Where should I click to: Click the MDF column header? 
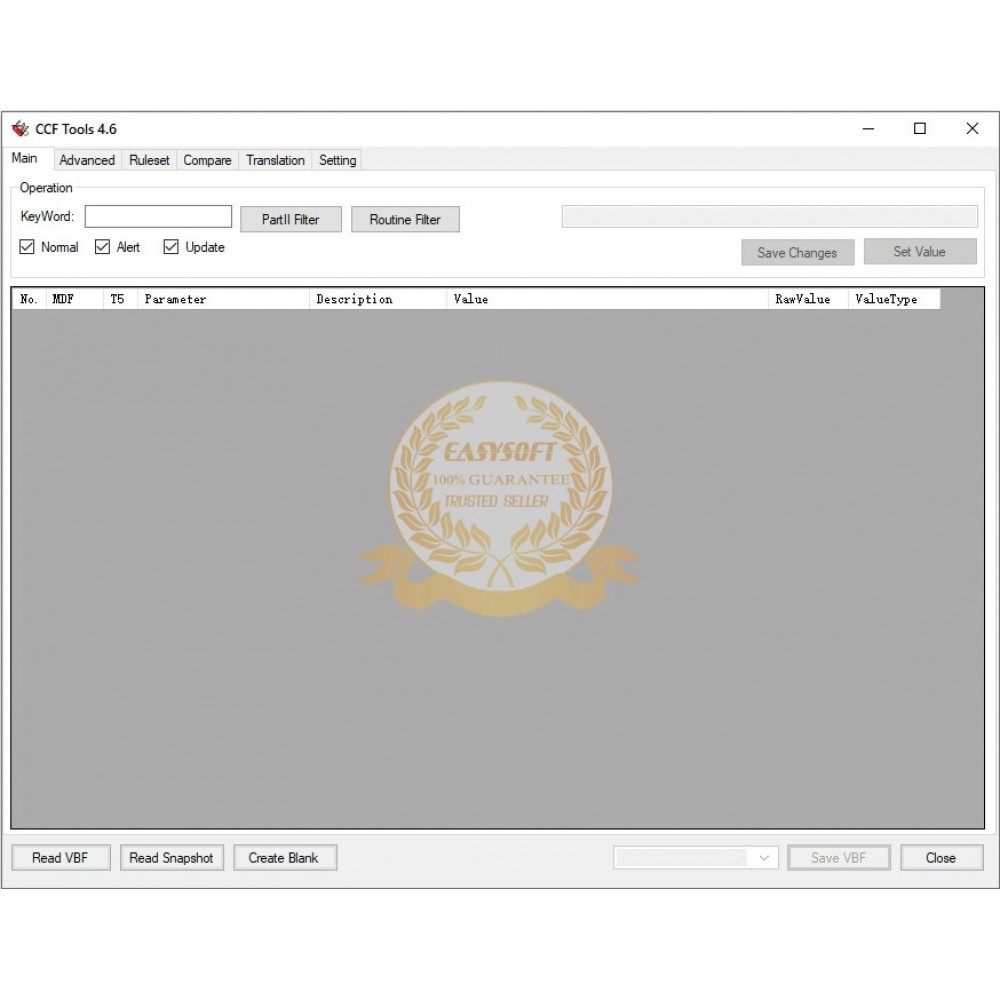point(74,299)
